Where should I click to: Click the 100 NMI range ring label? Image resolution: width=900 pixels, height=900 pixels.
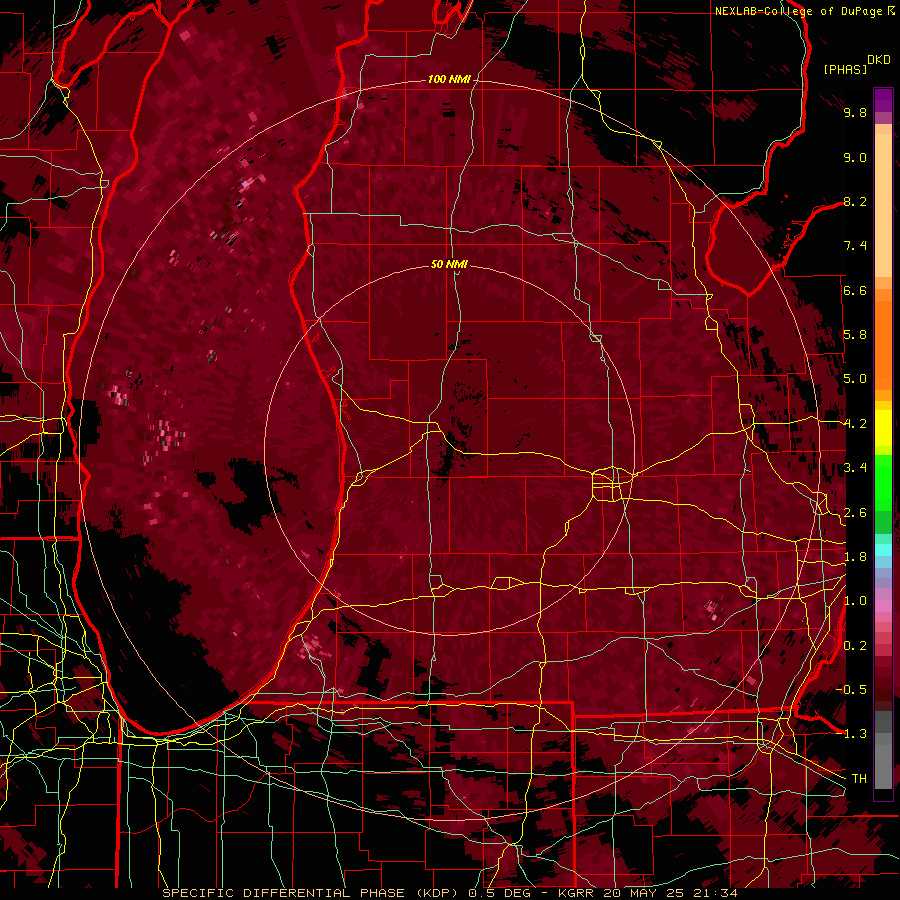tap(449, 79)
